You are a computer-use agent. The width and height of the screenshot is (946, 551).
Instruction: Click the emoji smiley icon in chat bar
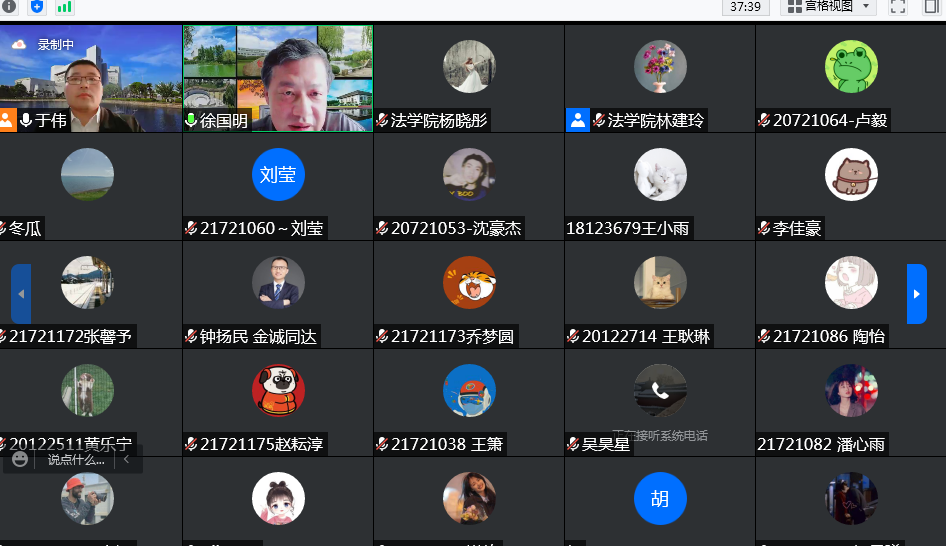click(x=20, y=460)
